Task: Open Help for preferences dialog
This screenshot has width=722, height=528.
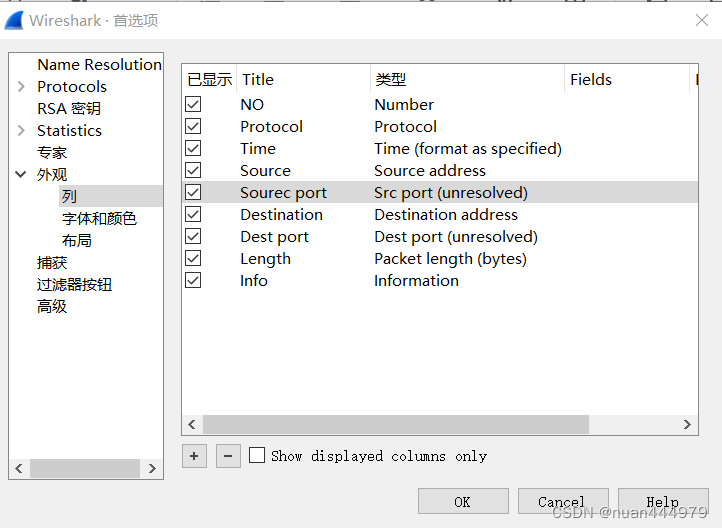Action: (x=663, y=501)
